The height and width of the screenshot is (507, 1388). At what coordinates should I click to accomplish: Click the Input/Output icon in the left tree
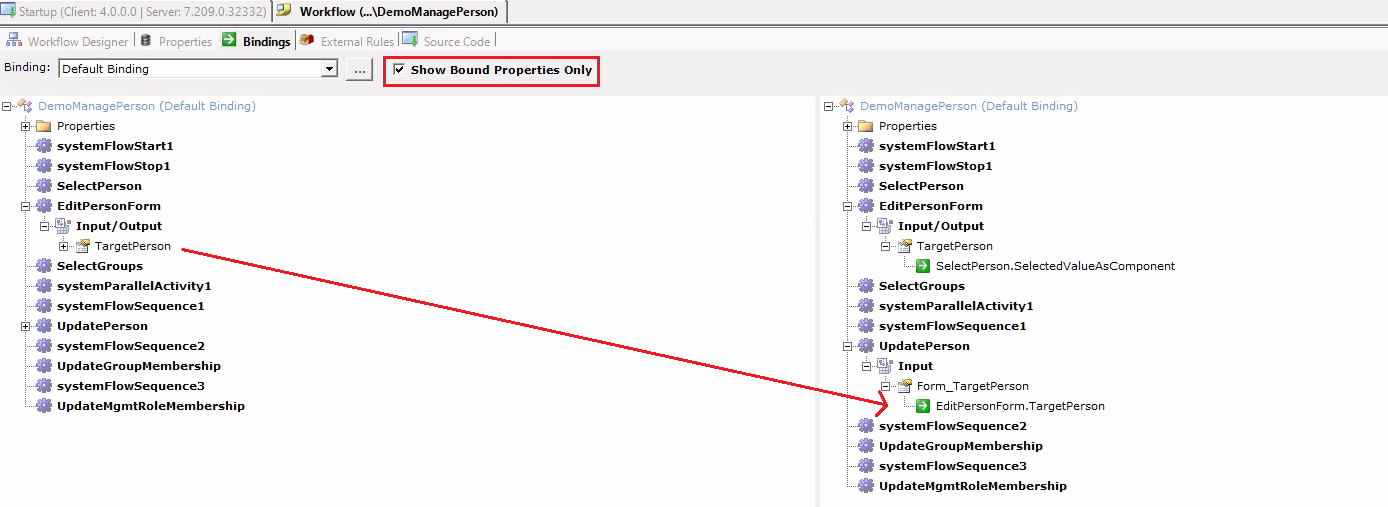tap(63, 226)
